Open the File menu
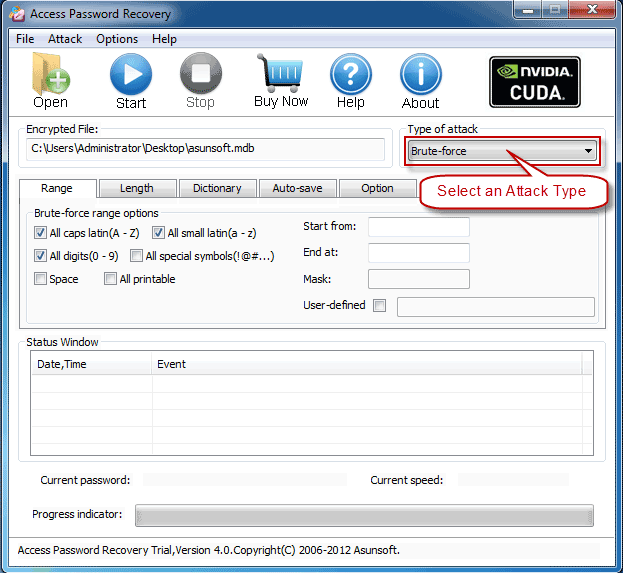 [x=25, y=39]
